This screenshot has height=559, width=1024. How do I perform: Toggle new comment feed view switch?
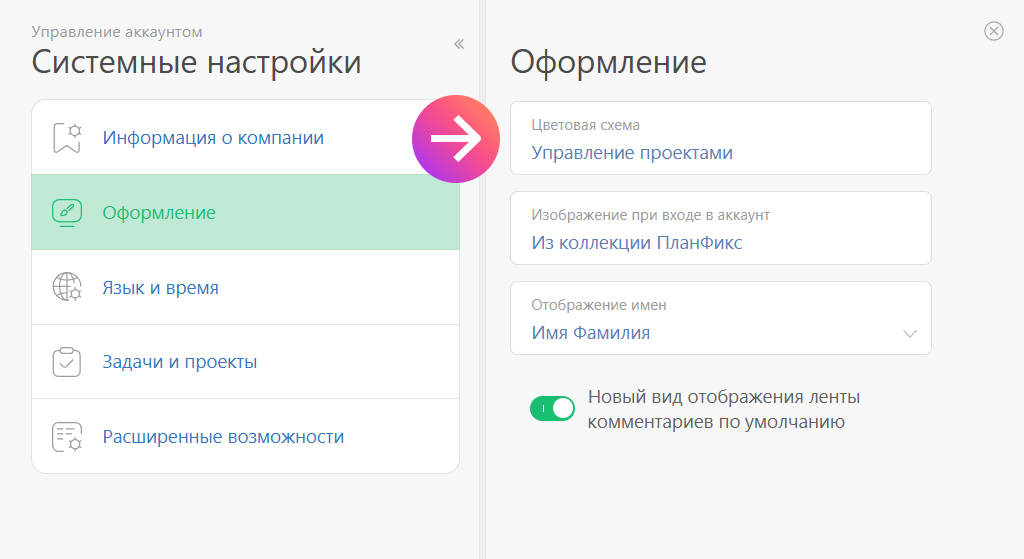click(552, 409)
